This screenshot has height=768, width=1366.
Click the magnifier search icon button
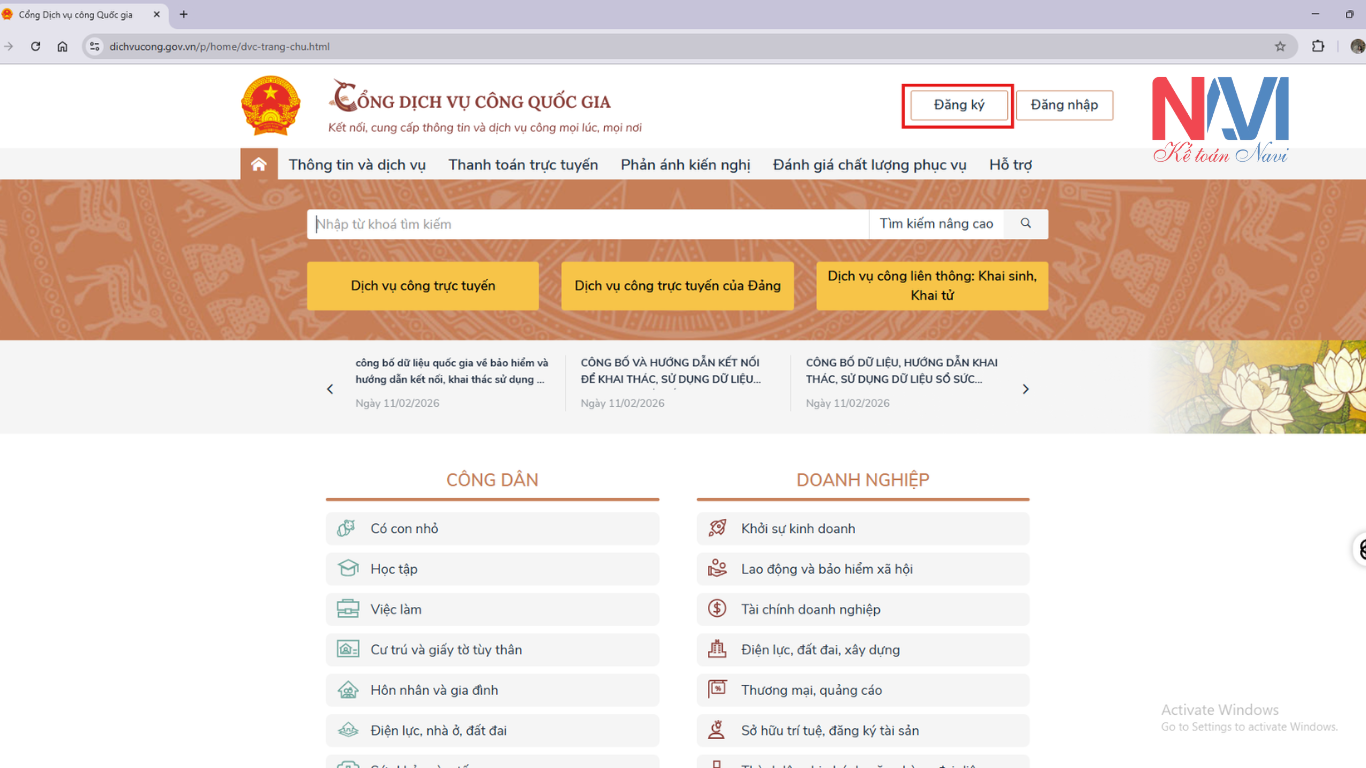tap(1025, 224)
